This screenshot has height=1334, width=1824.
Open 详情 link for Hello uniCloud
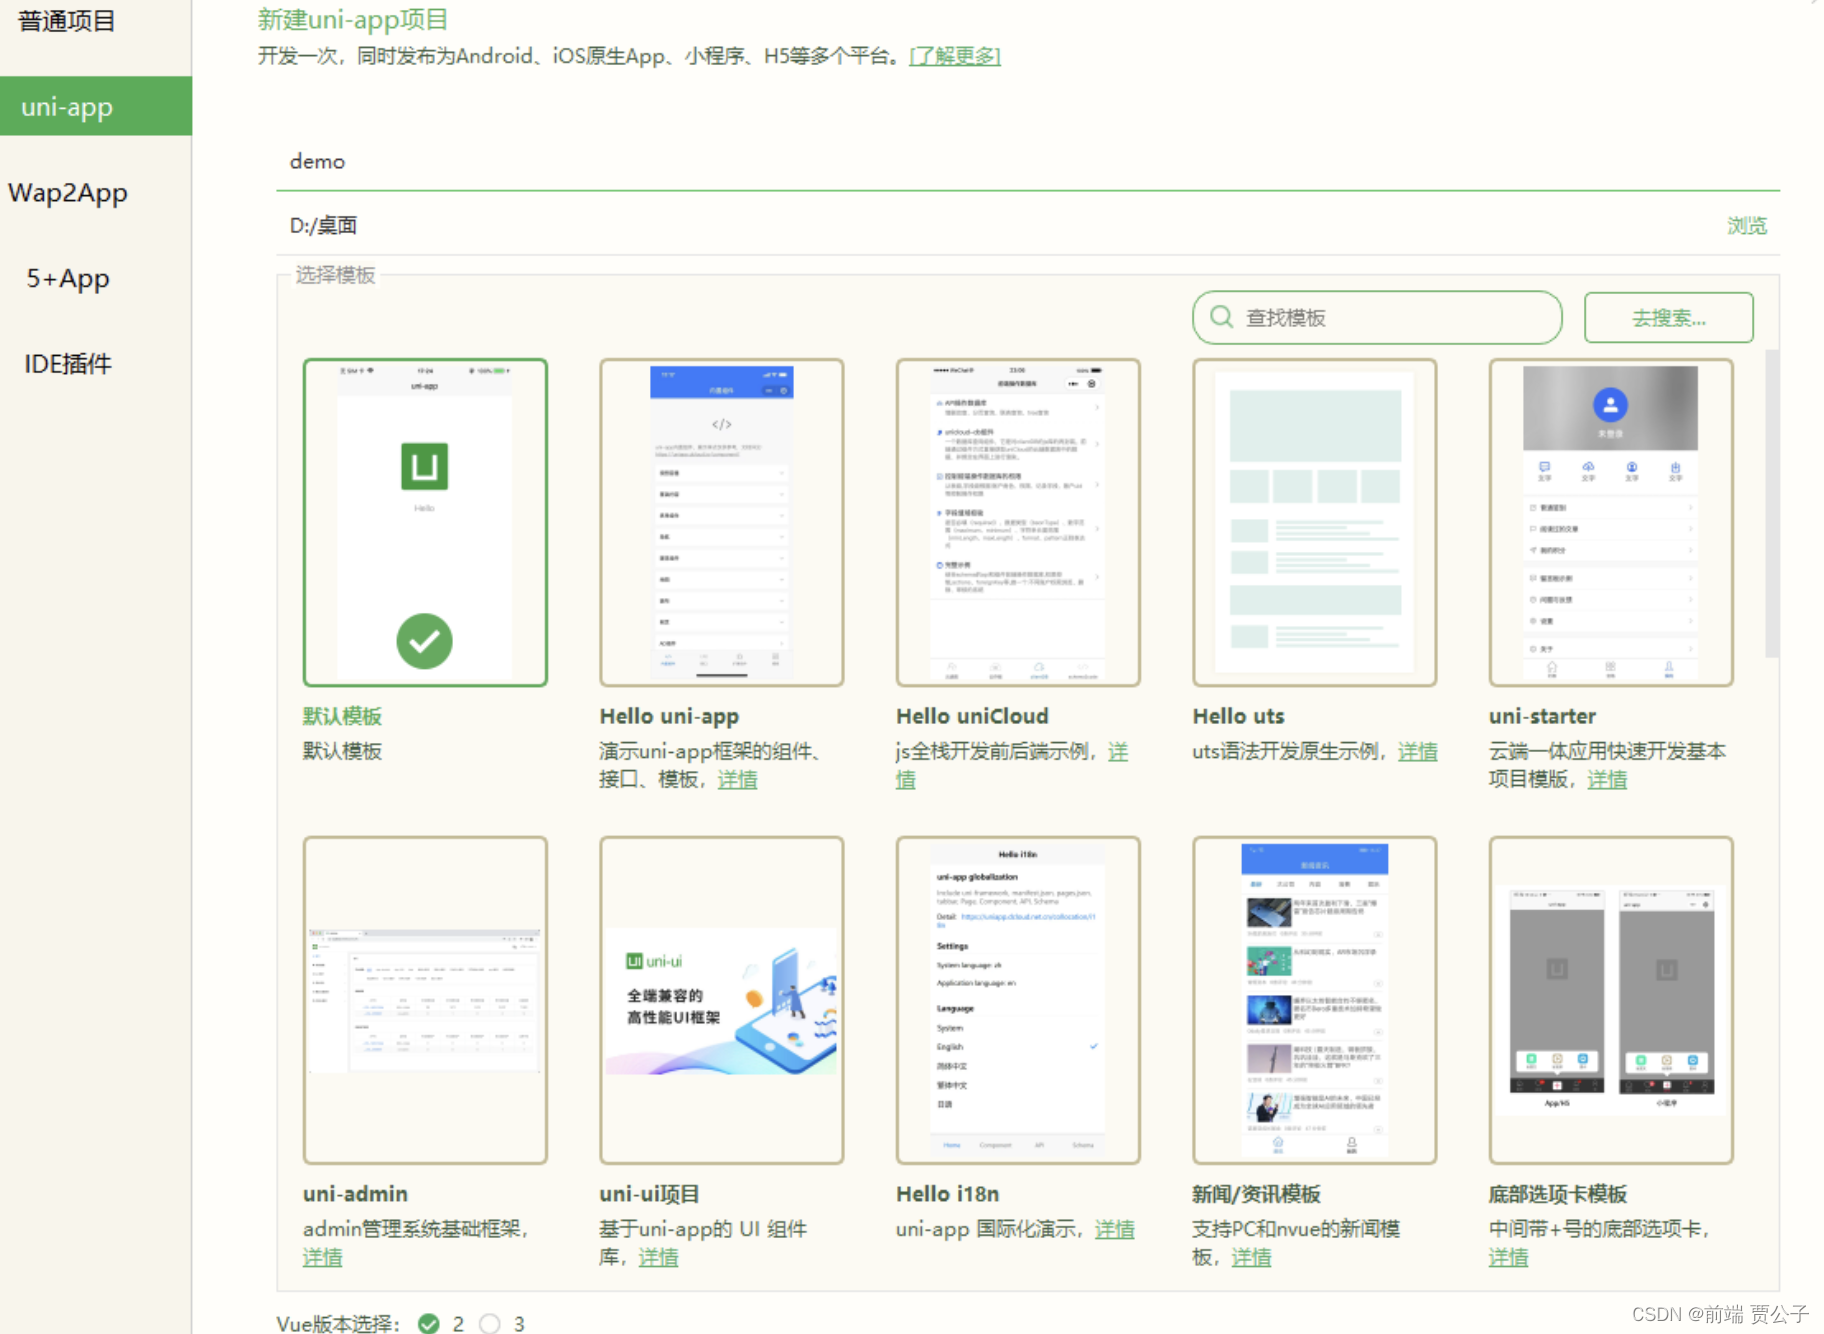[x=1118, y=752]
